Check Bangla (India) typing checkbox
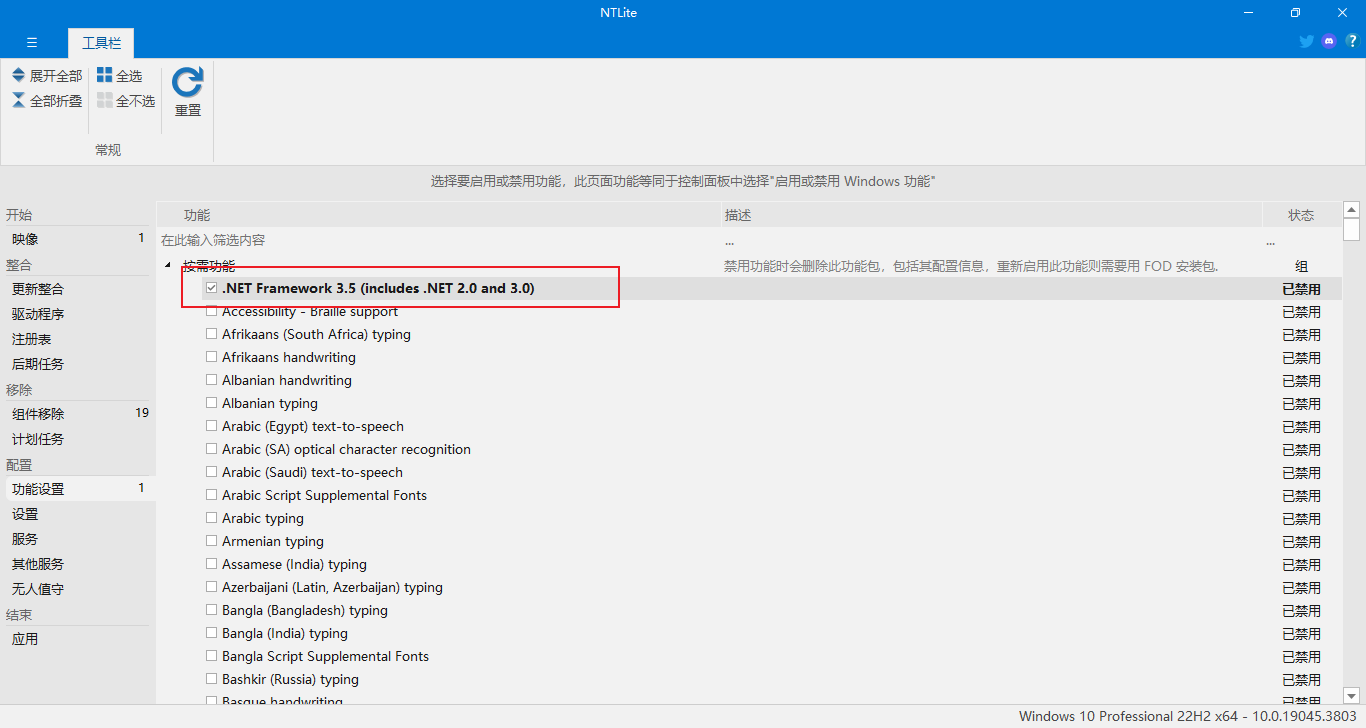Image resolution: width=1366 pixels, height=728 pixels. 211,633
